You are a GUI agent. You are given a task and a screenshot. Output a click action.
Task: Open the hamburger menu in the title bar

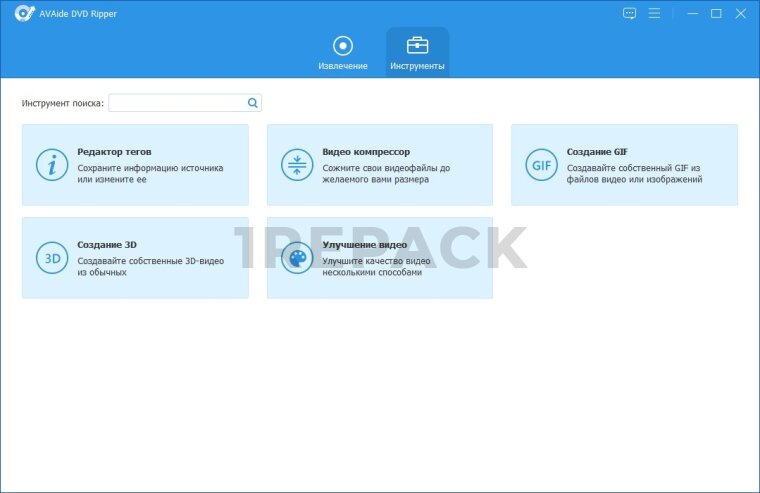click(654, 13)
